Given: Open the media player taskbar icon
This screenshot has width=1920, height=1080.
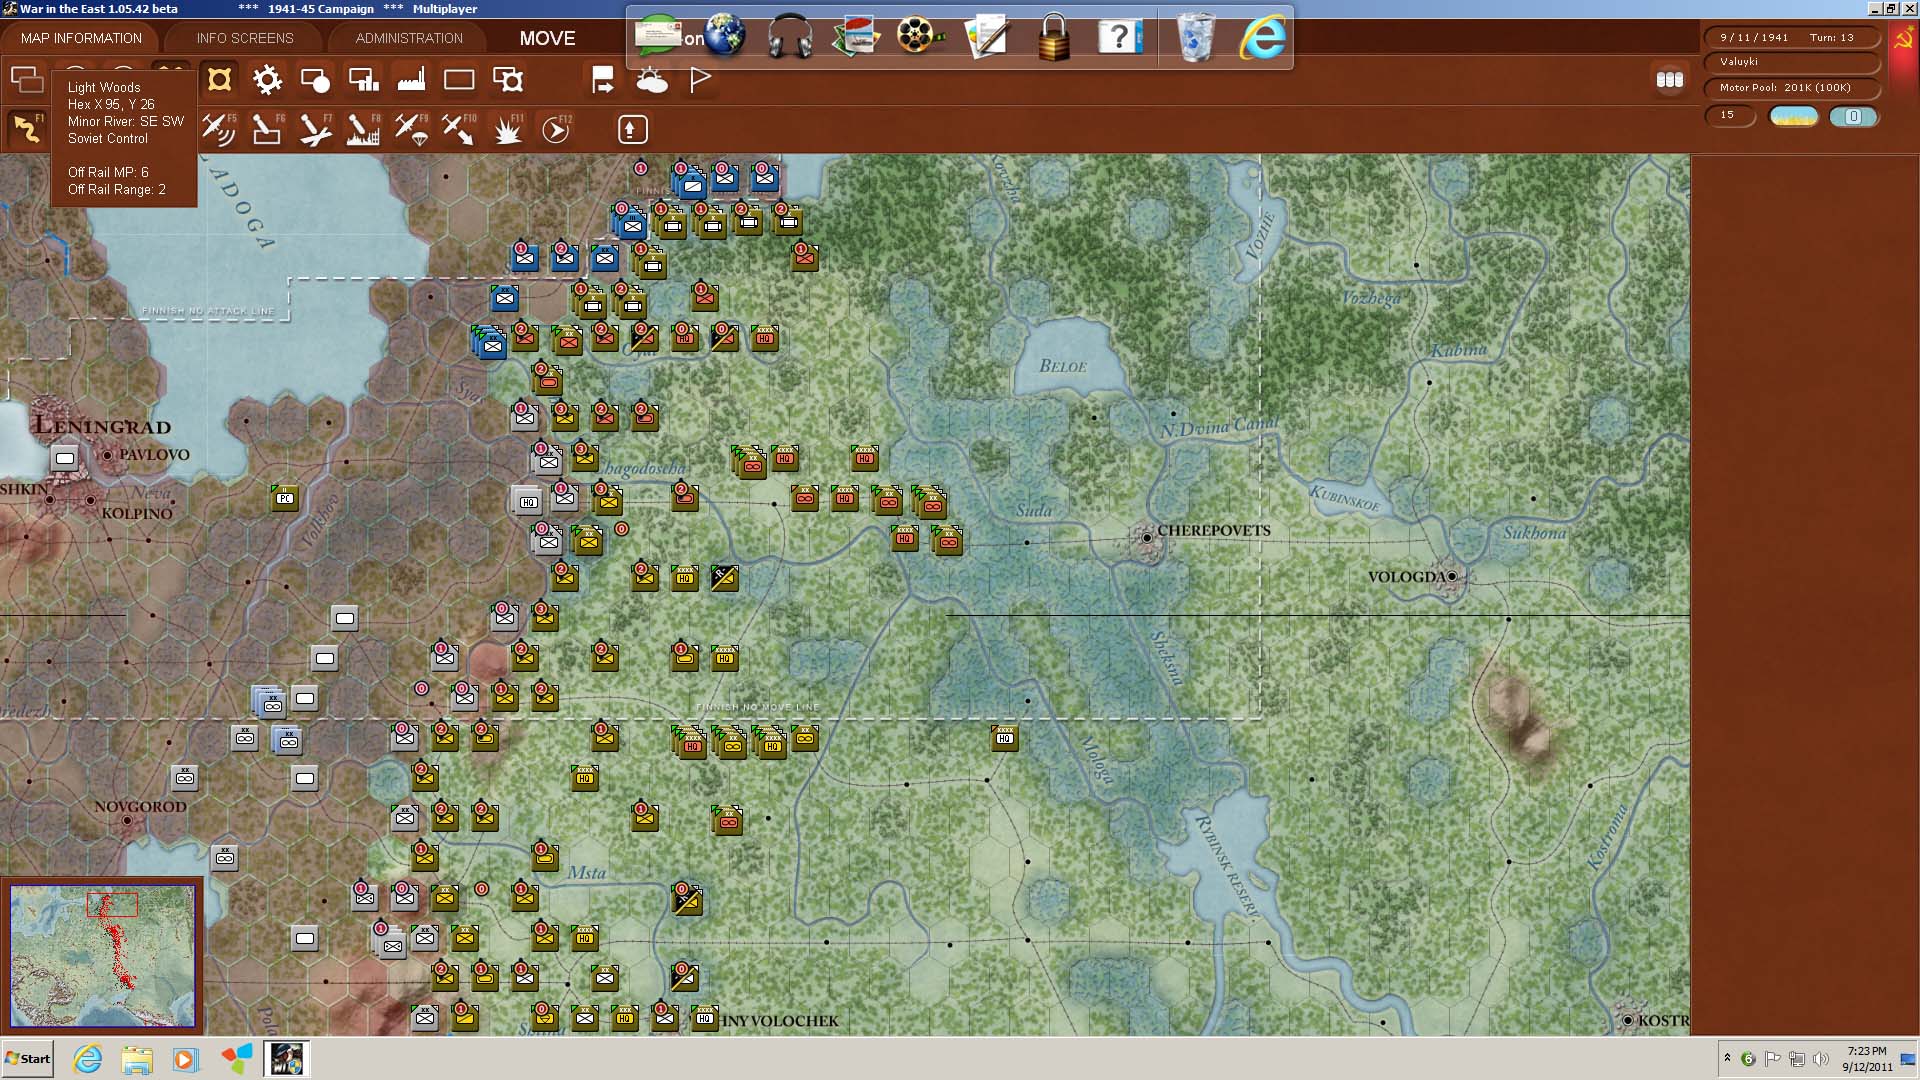Looking at the screenshot, I should tap(185, 1059).
